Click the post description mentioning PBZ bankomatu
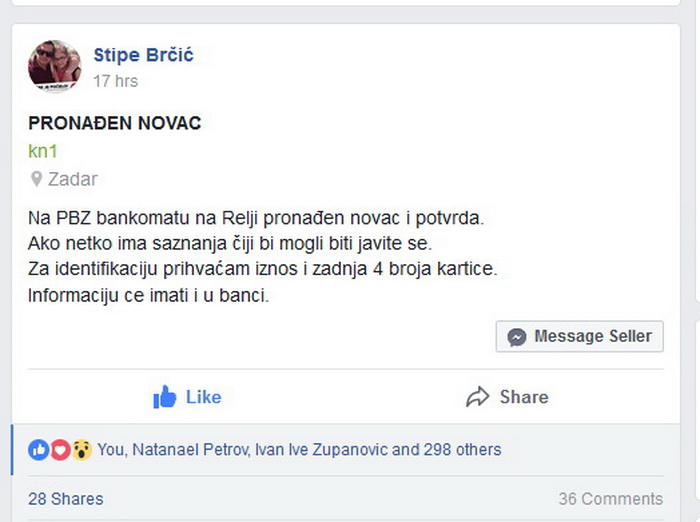Viewport: 700px width, 522px height. 262,256
